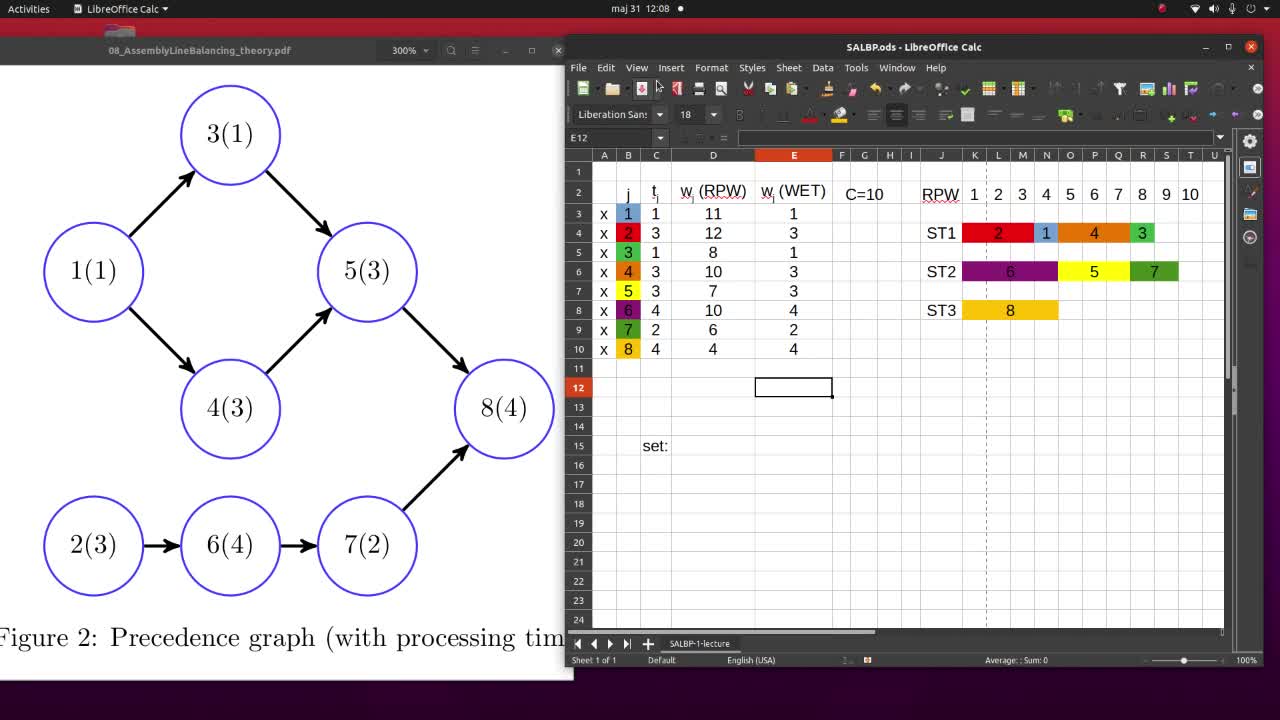The width and height of the screenshot is (1280, 720).
Task: Click the New spreadsheet icon
Action: (583, 89)
